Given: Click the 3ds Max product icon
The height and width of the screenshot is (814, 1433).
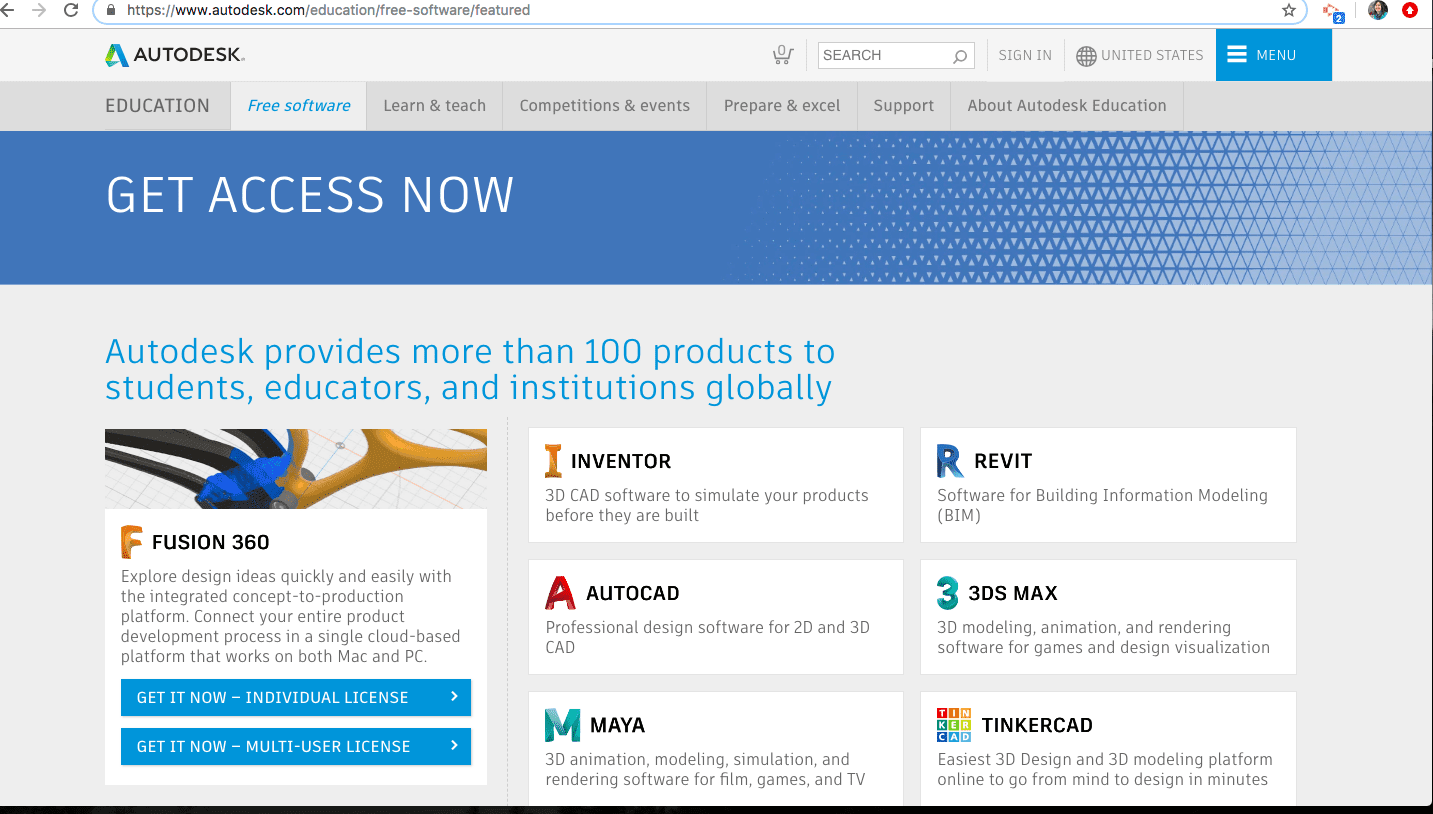Looking at the screenshot, I should pos(947,593).
